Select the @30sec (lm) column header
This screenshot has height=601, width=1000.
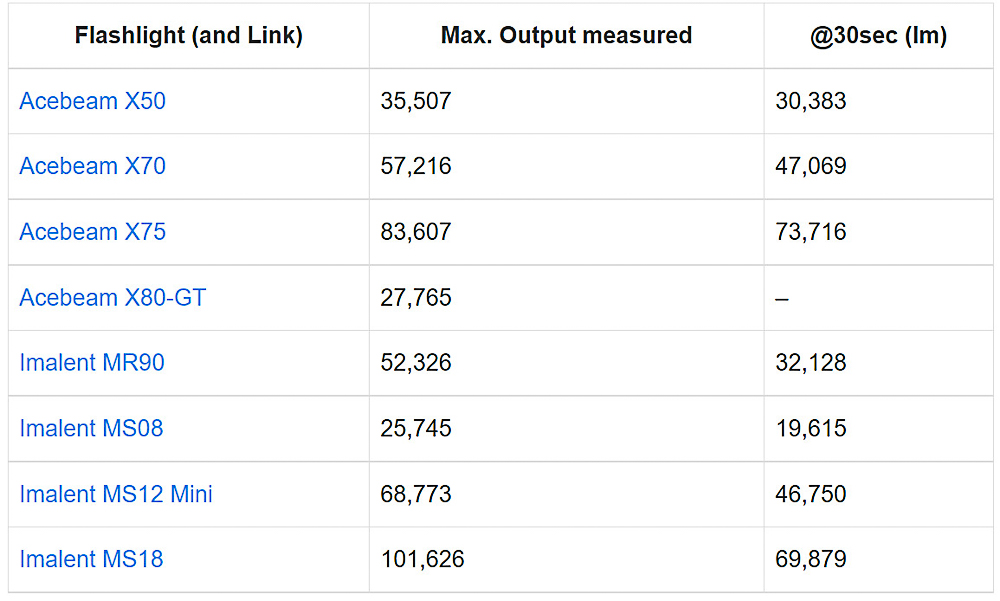(879, 36)
